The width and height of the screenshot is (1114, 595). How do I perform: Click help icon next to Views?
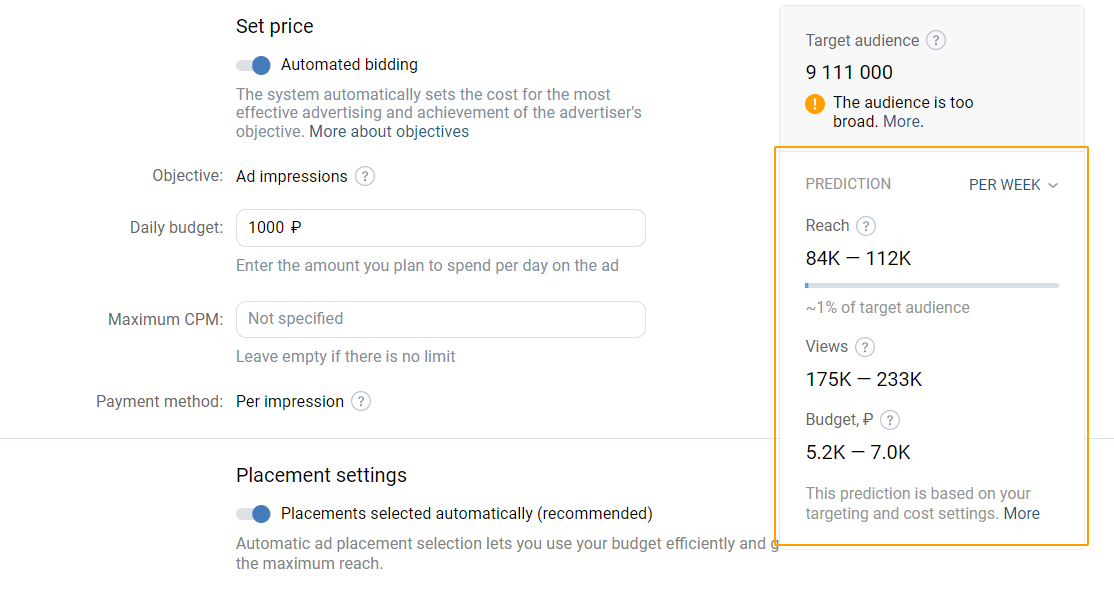pyautogui.click(x=865, y=347)
